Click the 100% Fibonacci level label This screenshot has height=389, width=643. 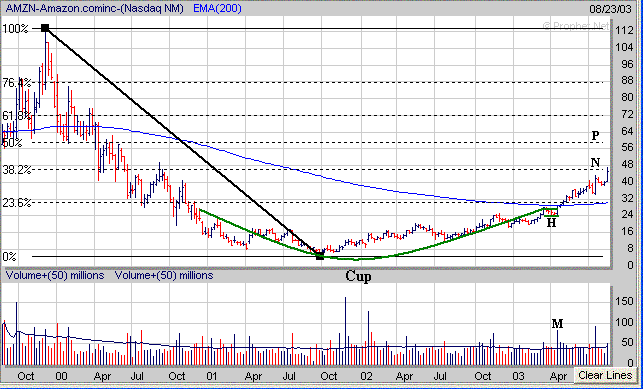click(x=15, y=29)
